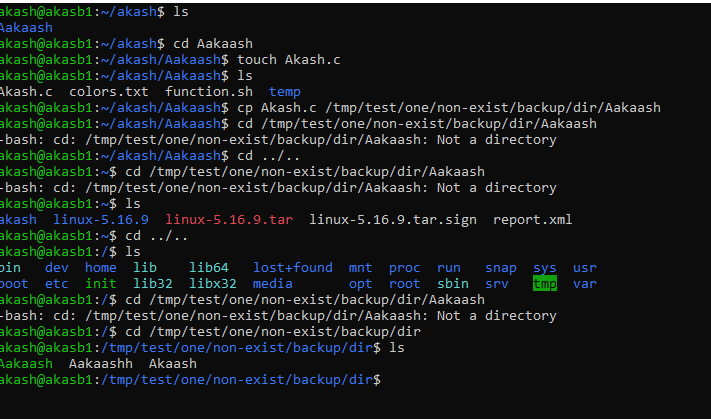Click the colors.txt file name
Viewport: 711px width, 419px height.
[109, 91]
